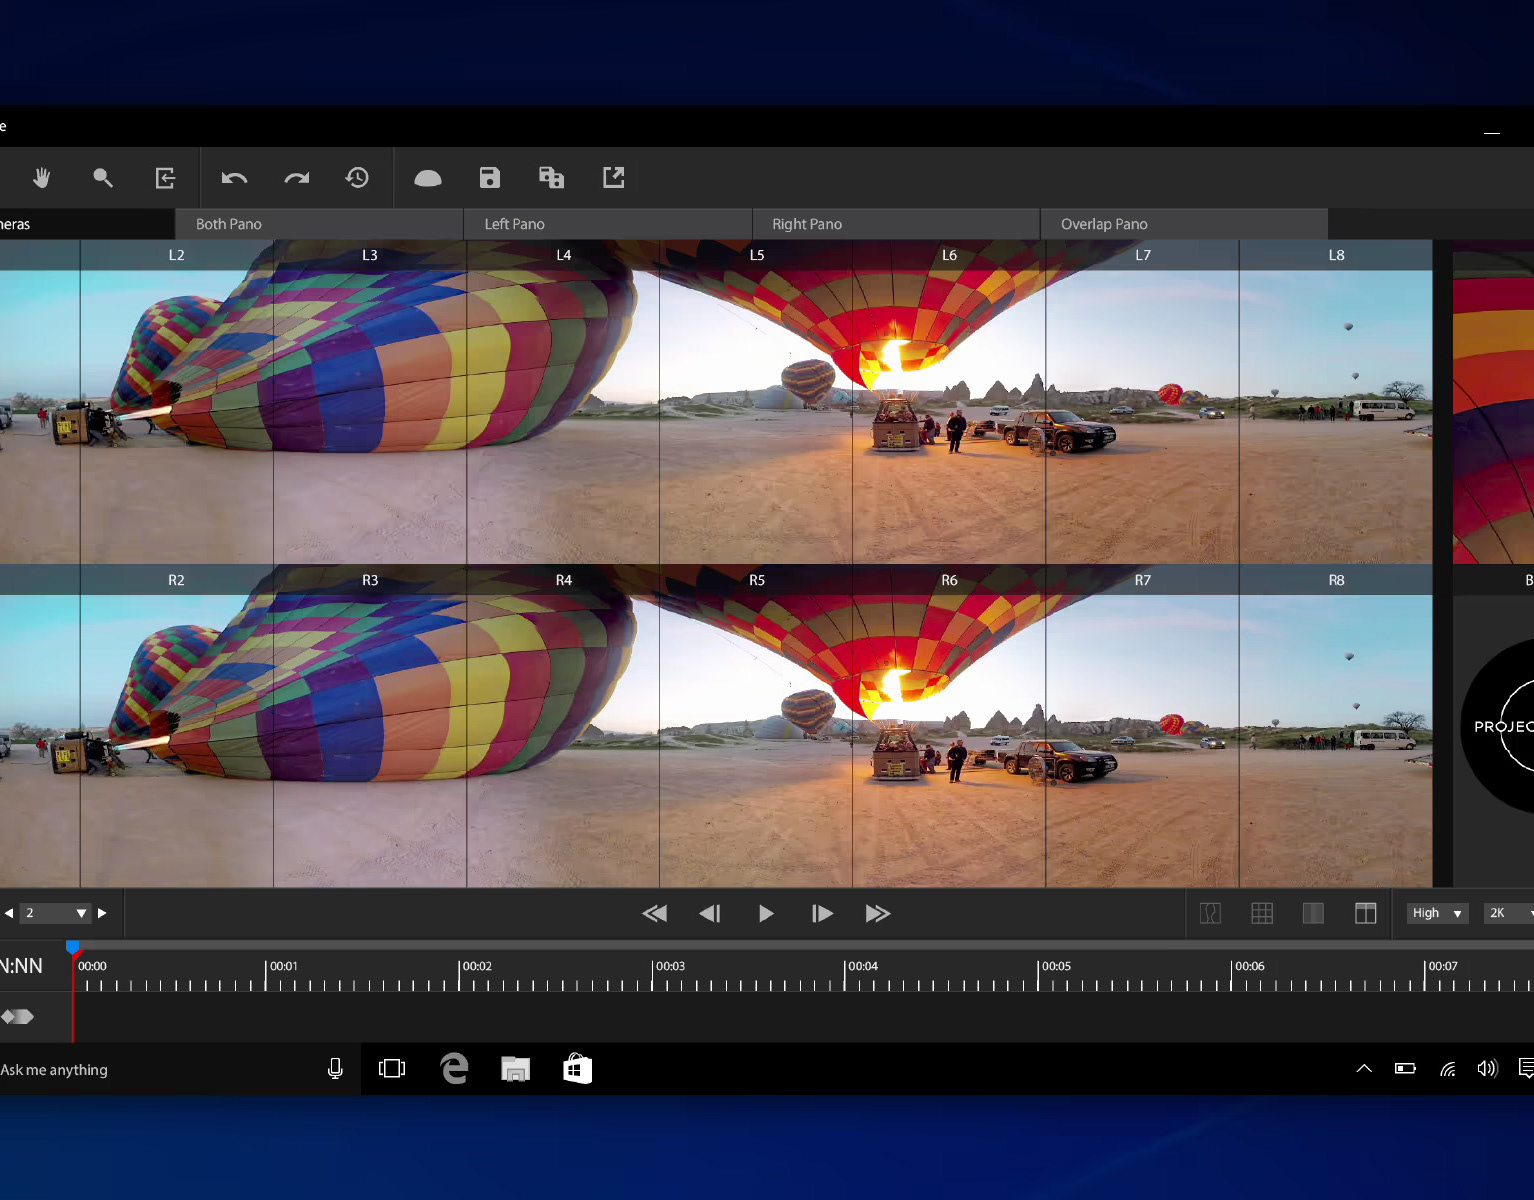Image resolution: width=1534 pixels, height=1200 pixels.
Task: Save project with floppy disk icon
Action: (490, 178)
